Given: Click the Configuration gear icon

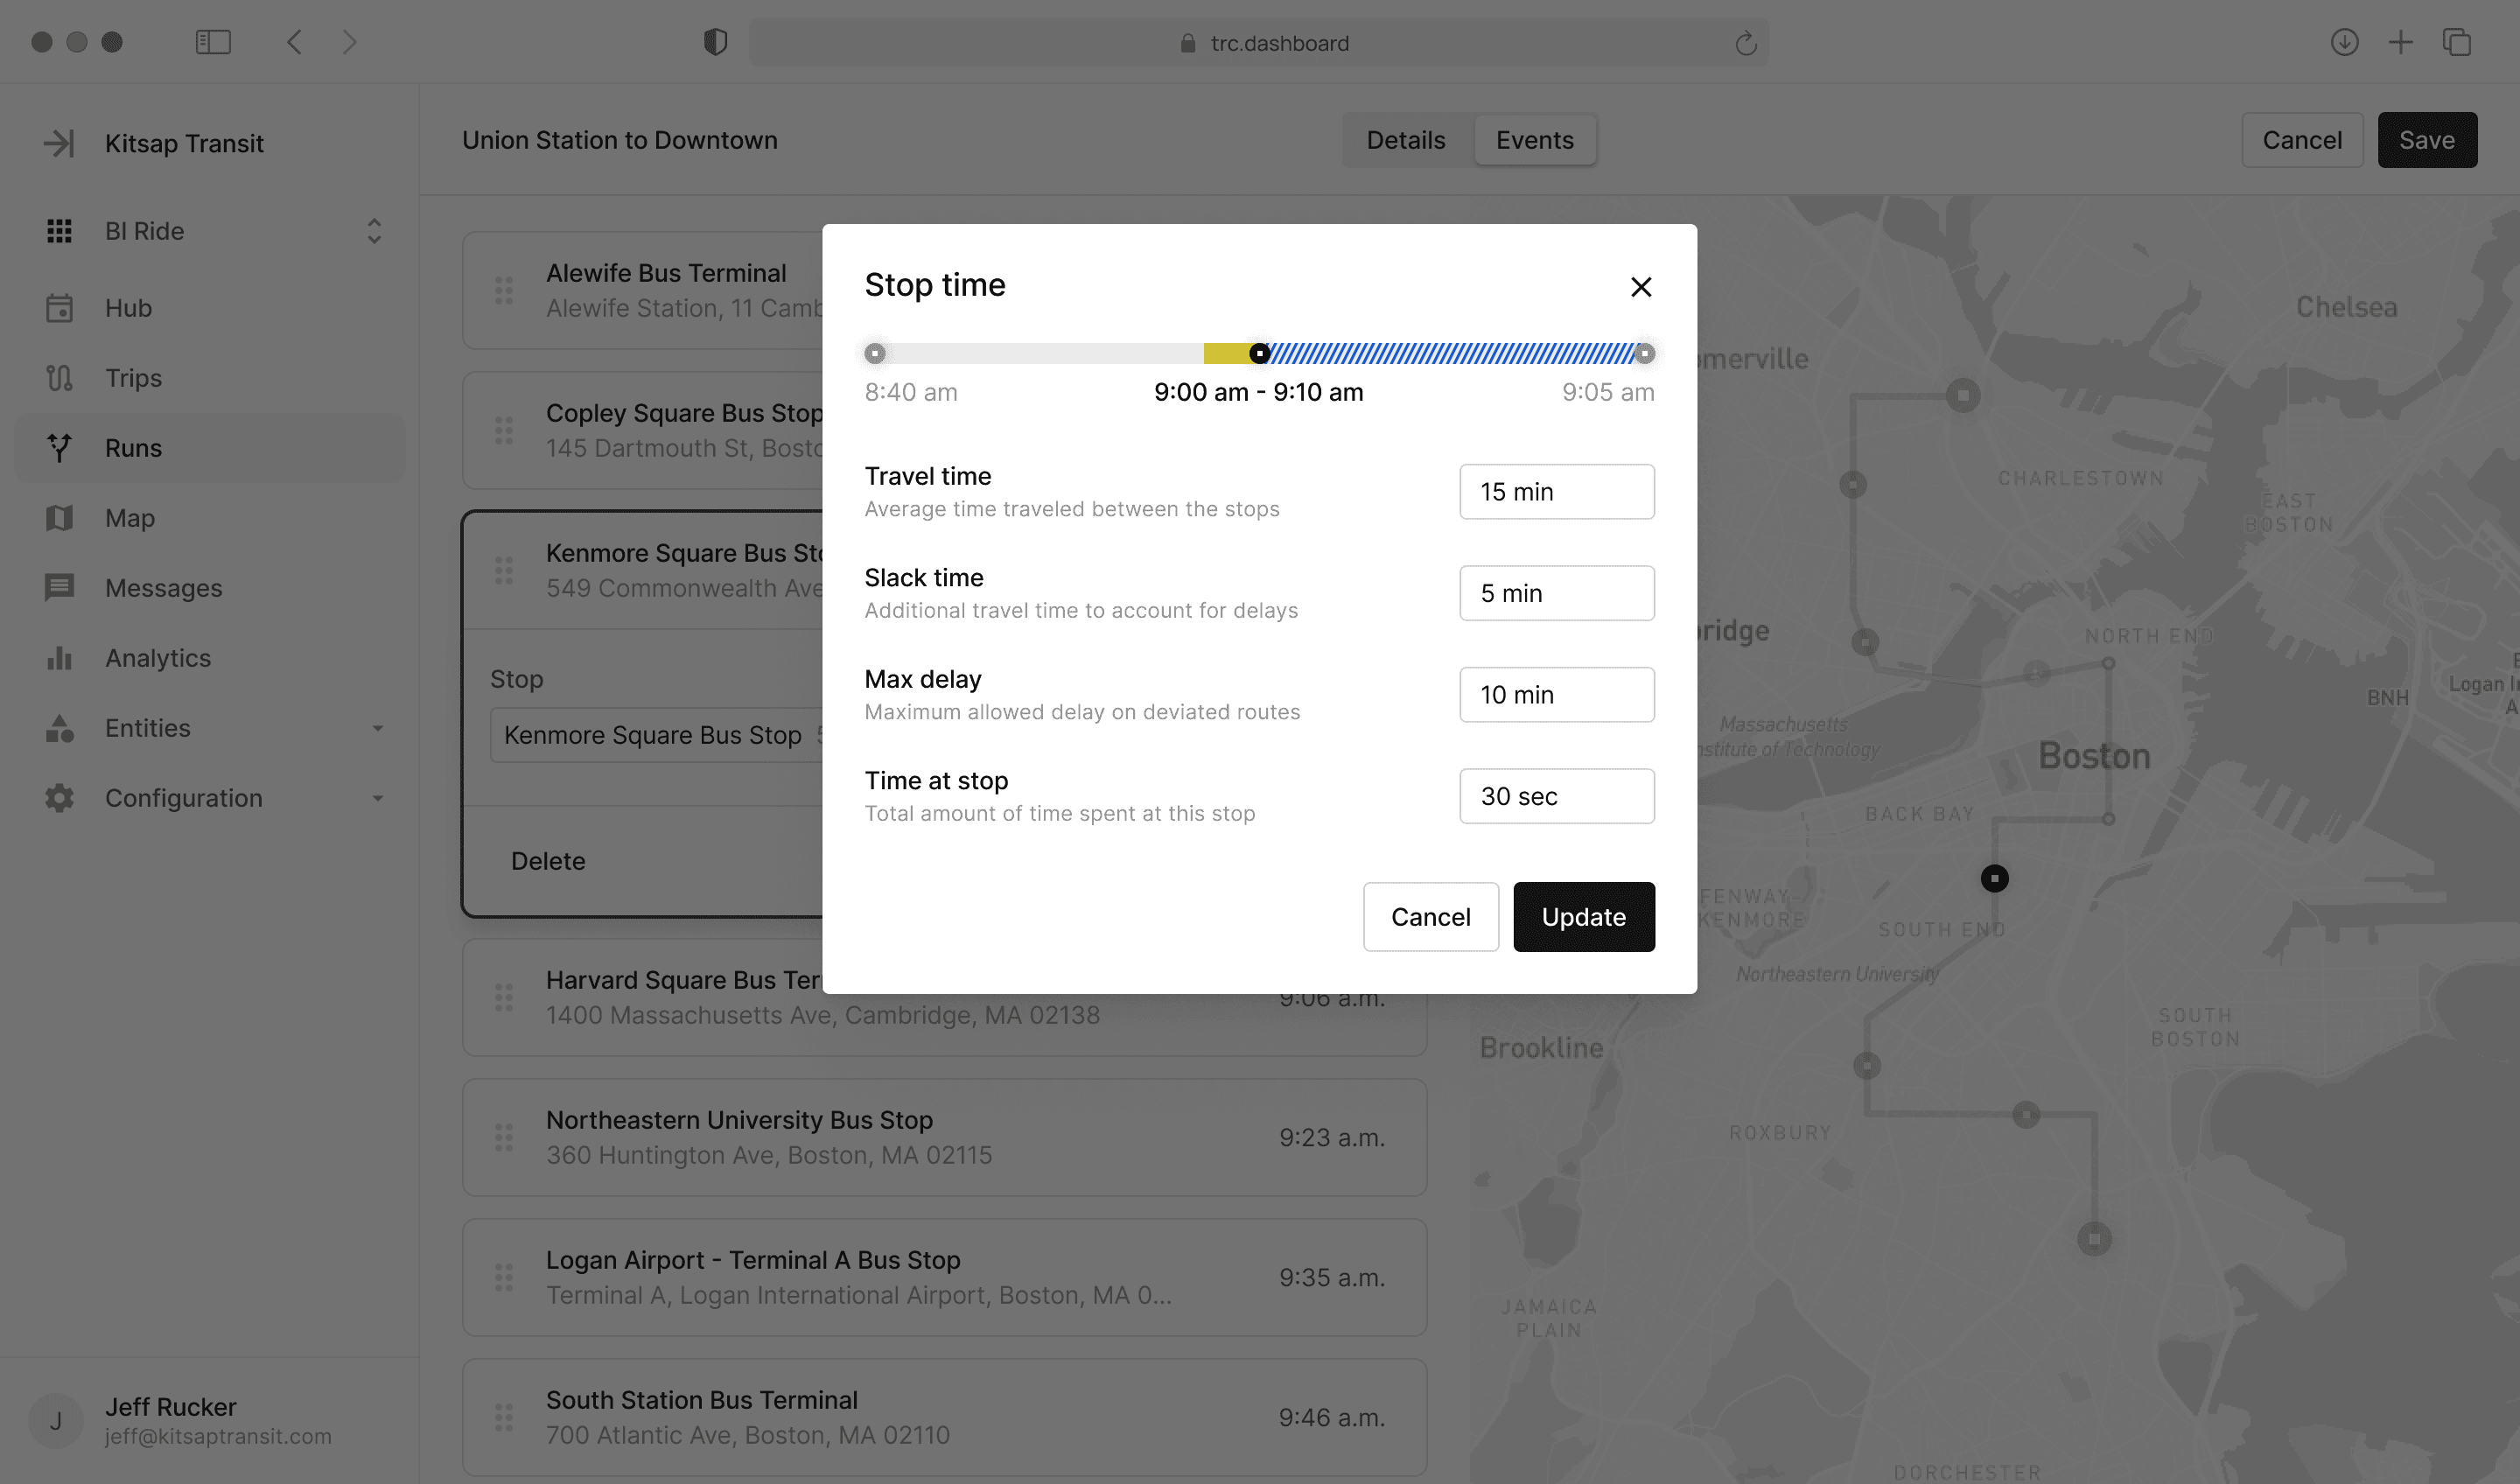Looking at the screenshot, I should [x=59, y=798].
